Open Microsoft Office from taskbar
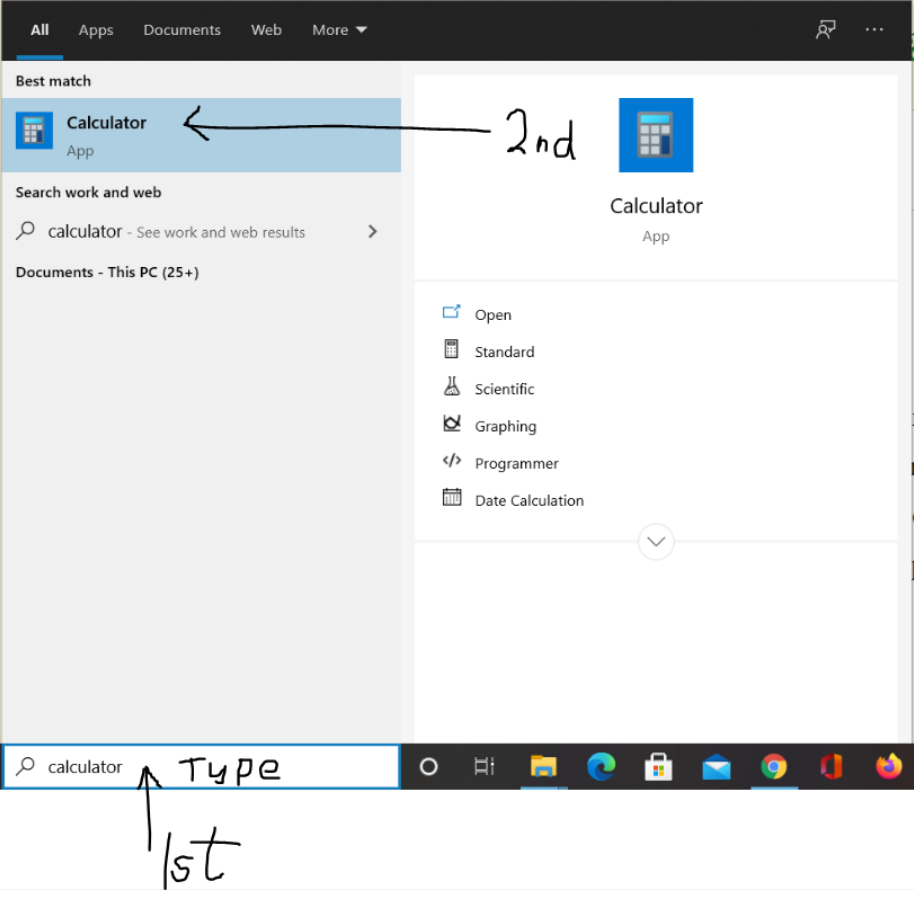The height and width of the screenshot is (900, 914). point(831,767)
